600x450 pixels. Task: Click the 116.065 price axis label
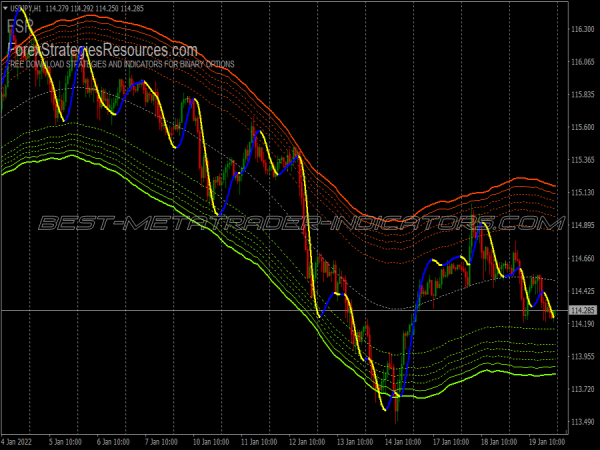point(582,62)
